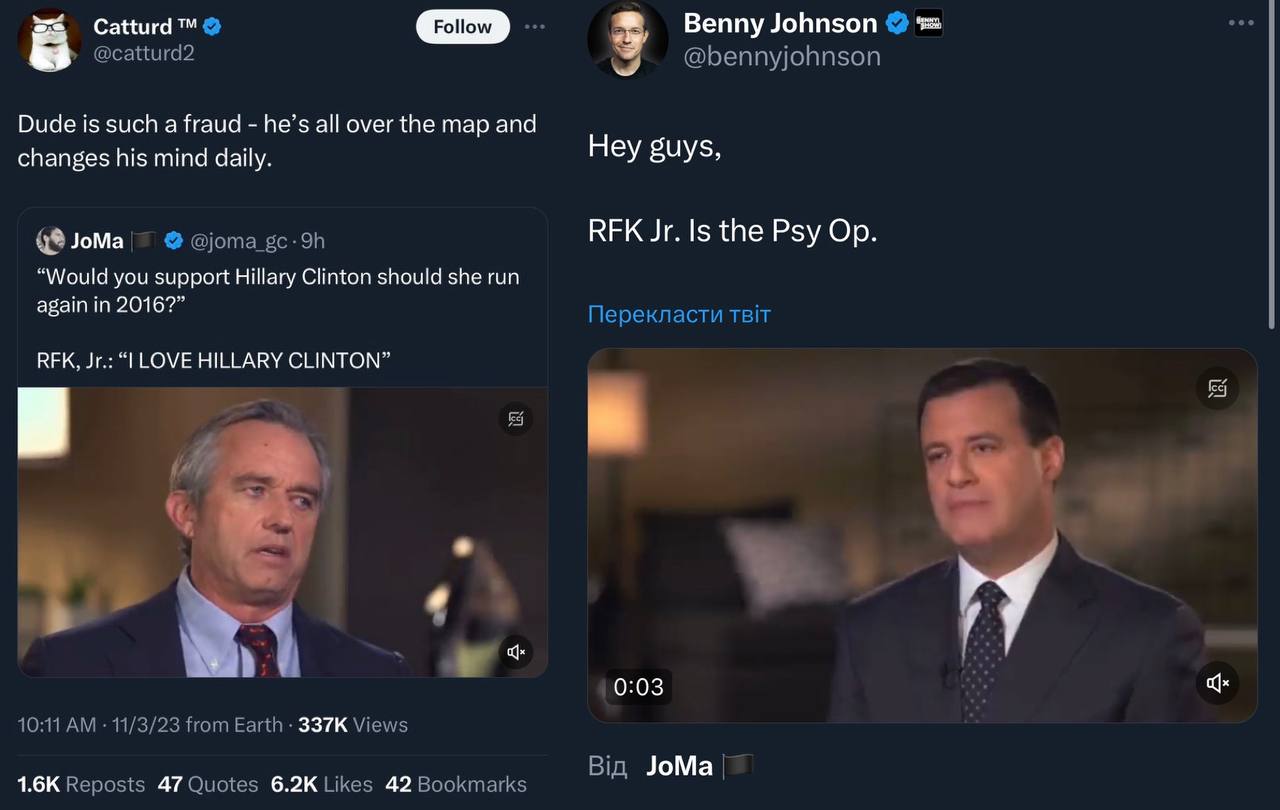Click the Benny Show affiliation badge

coord(929,23)
